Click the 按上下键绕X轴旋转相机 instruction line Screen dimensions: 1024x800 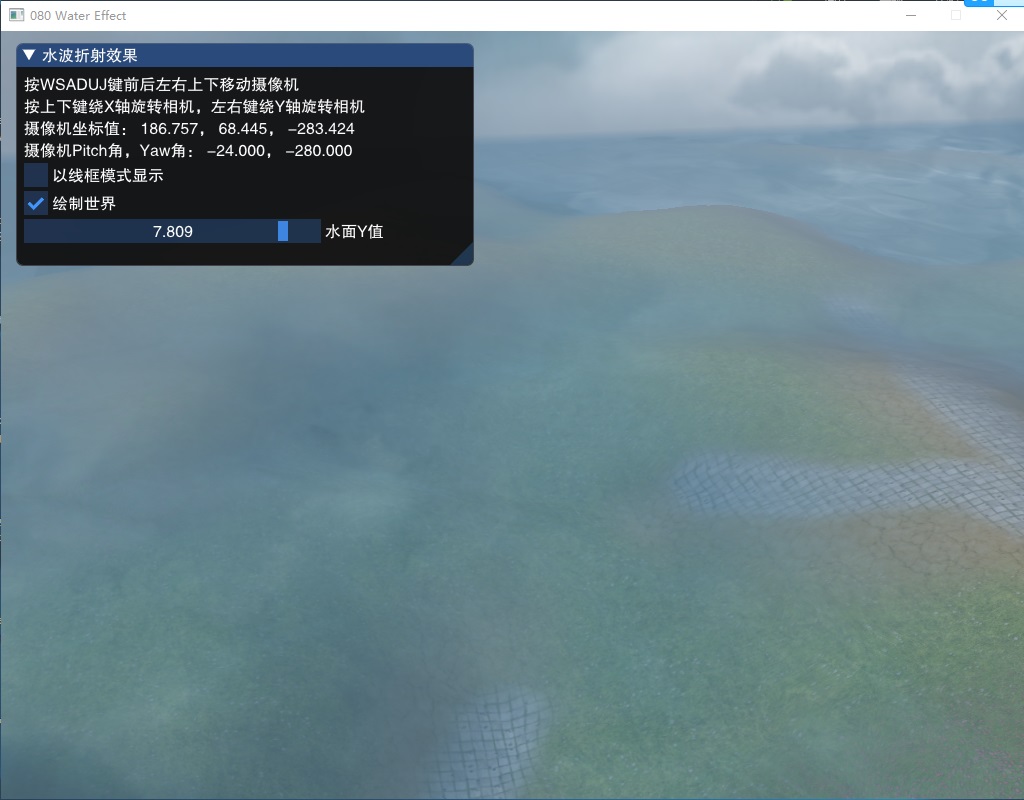(x=195, y=106)
